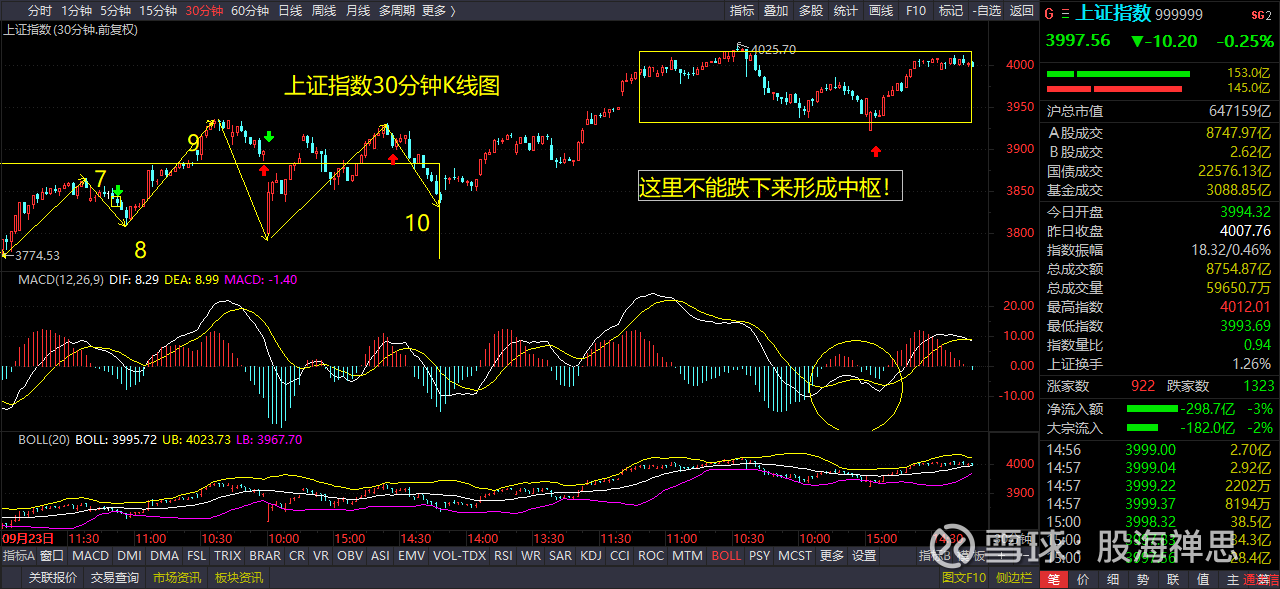1280x589 pixels.
Task: Select the 15分钟 period tab
Action: 158,11
